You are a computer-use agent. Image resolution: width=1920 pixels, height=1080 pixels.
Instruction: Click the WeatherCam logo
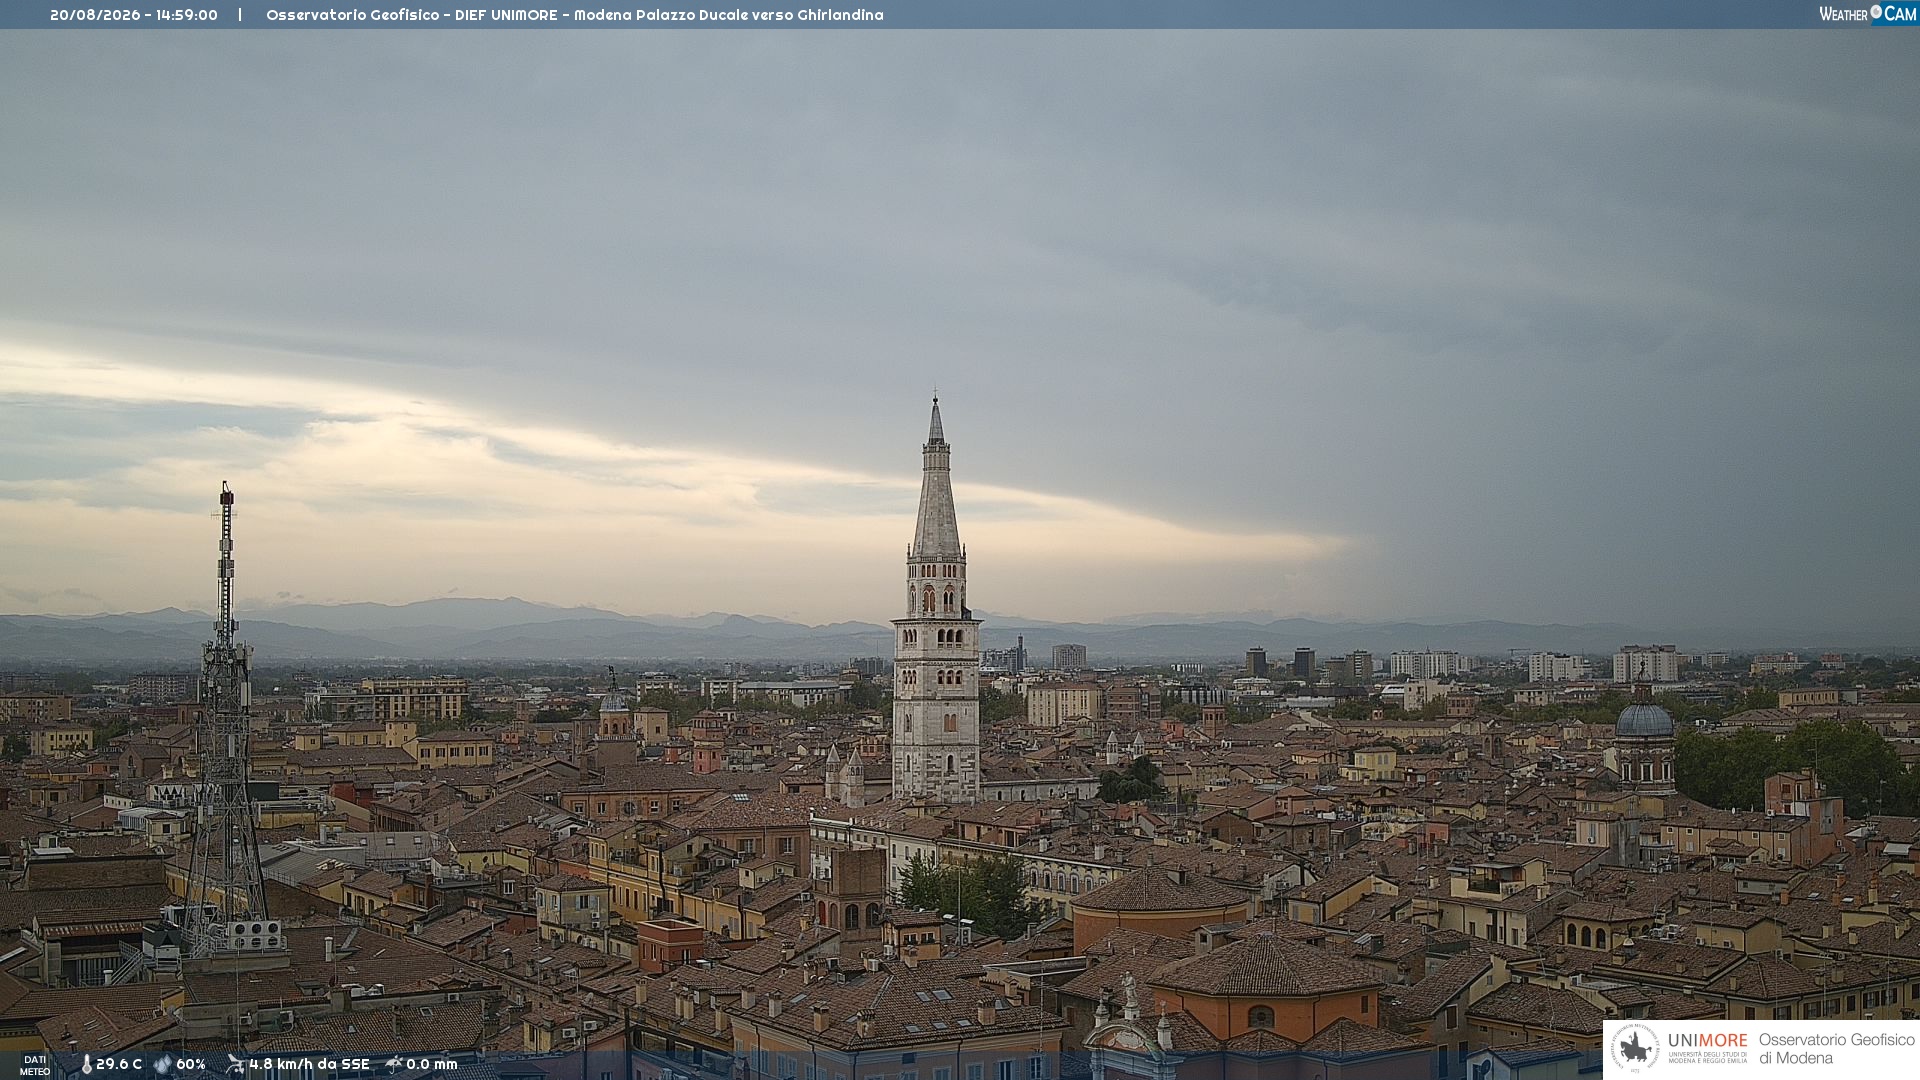click(x=1868, y=14)
